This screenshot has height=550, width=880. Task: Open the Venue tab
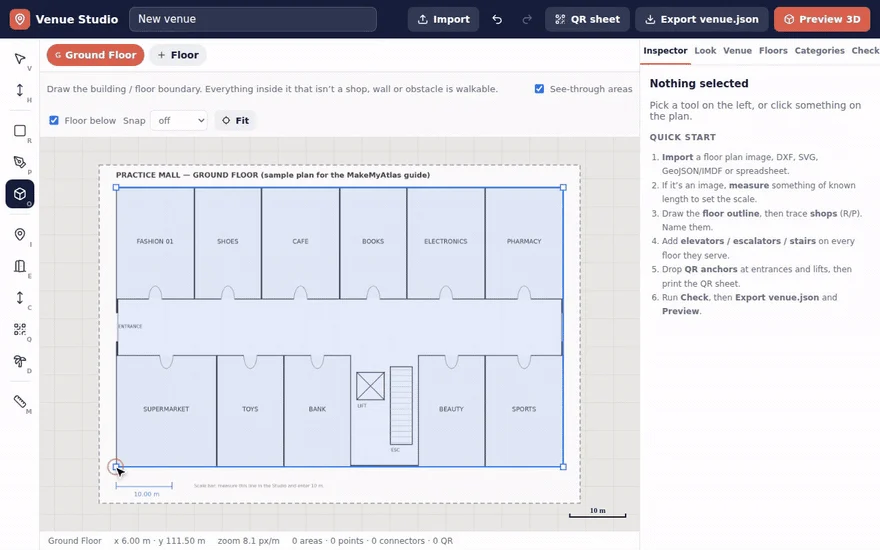point(737,51)
